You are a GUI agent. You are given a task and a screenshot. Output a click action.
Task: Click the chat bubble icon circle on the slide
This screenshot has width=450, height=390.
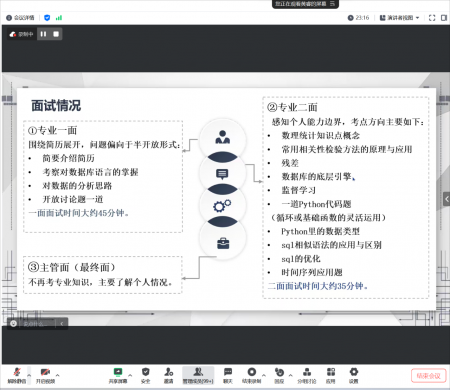click(223, 173)
